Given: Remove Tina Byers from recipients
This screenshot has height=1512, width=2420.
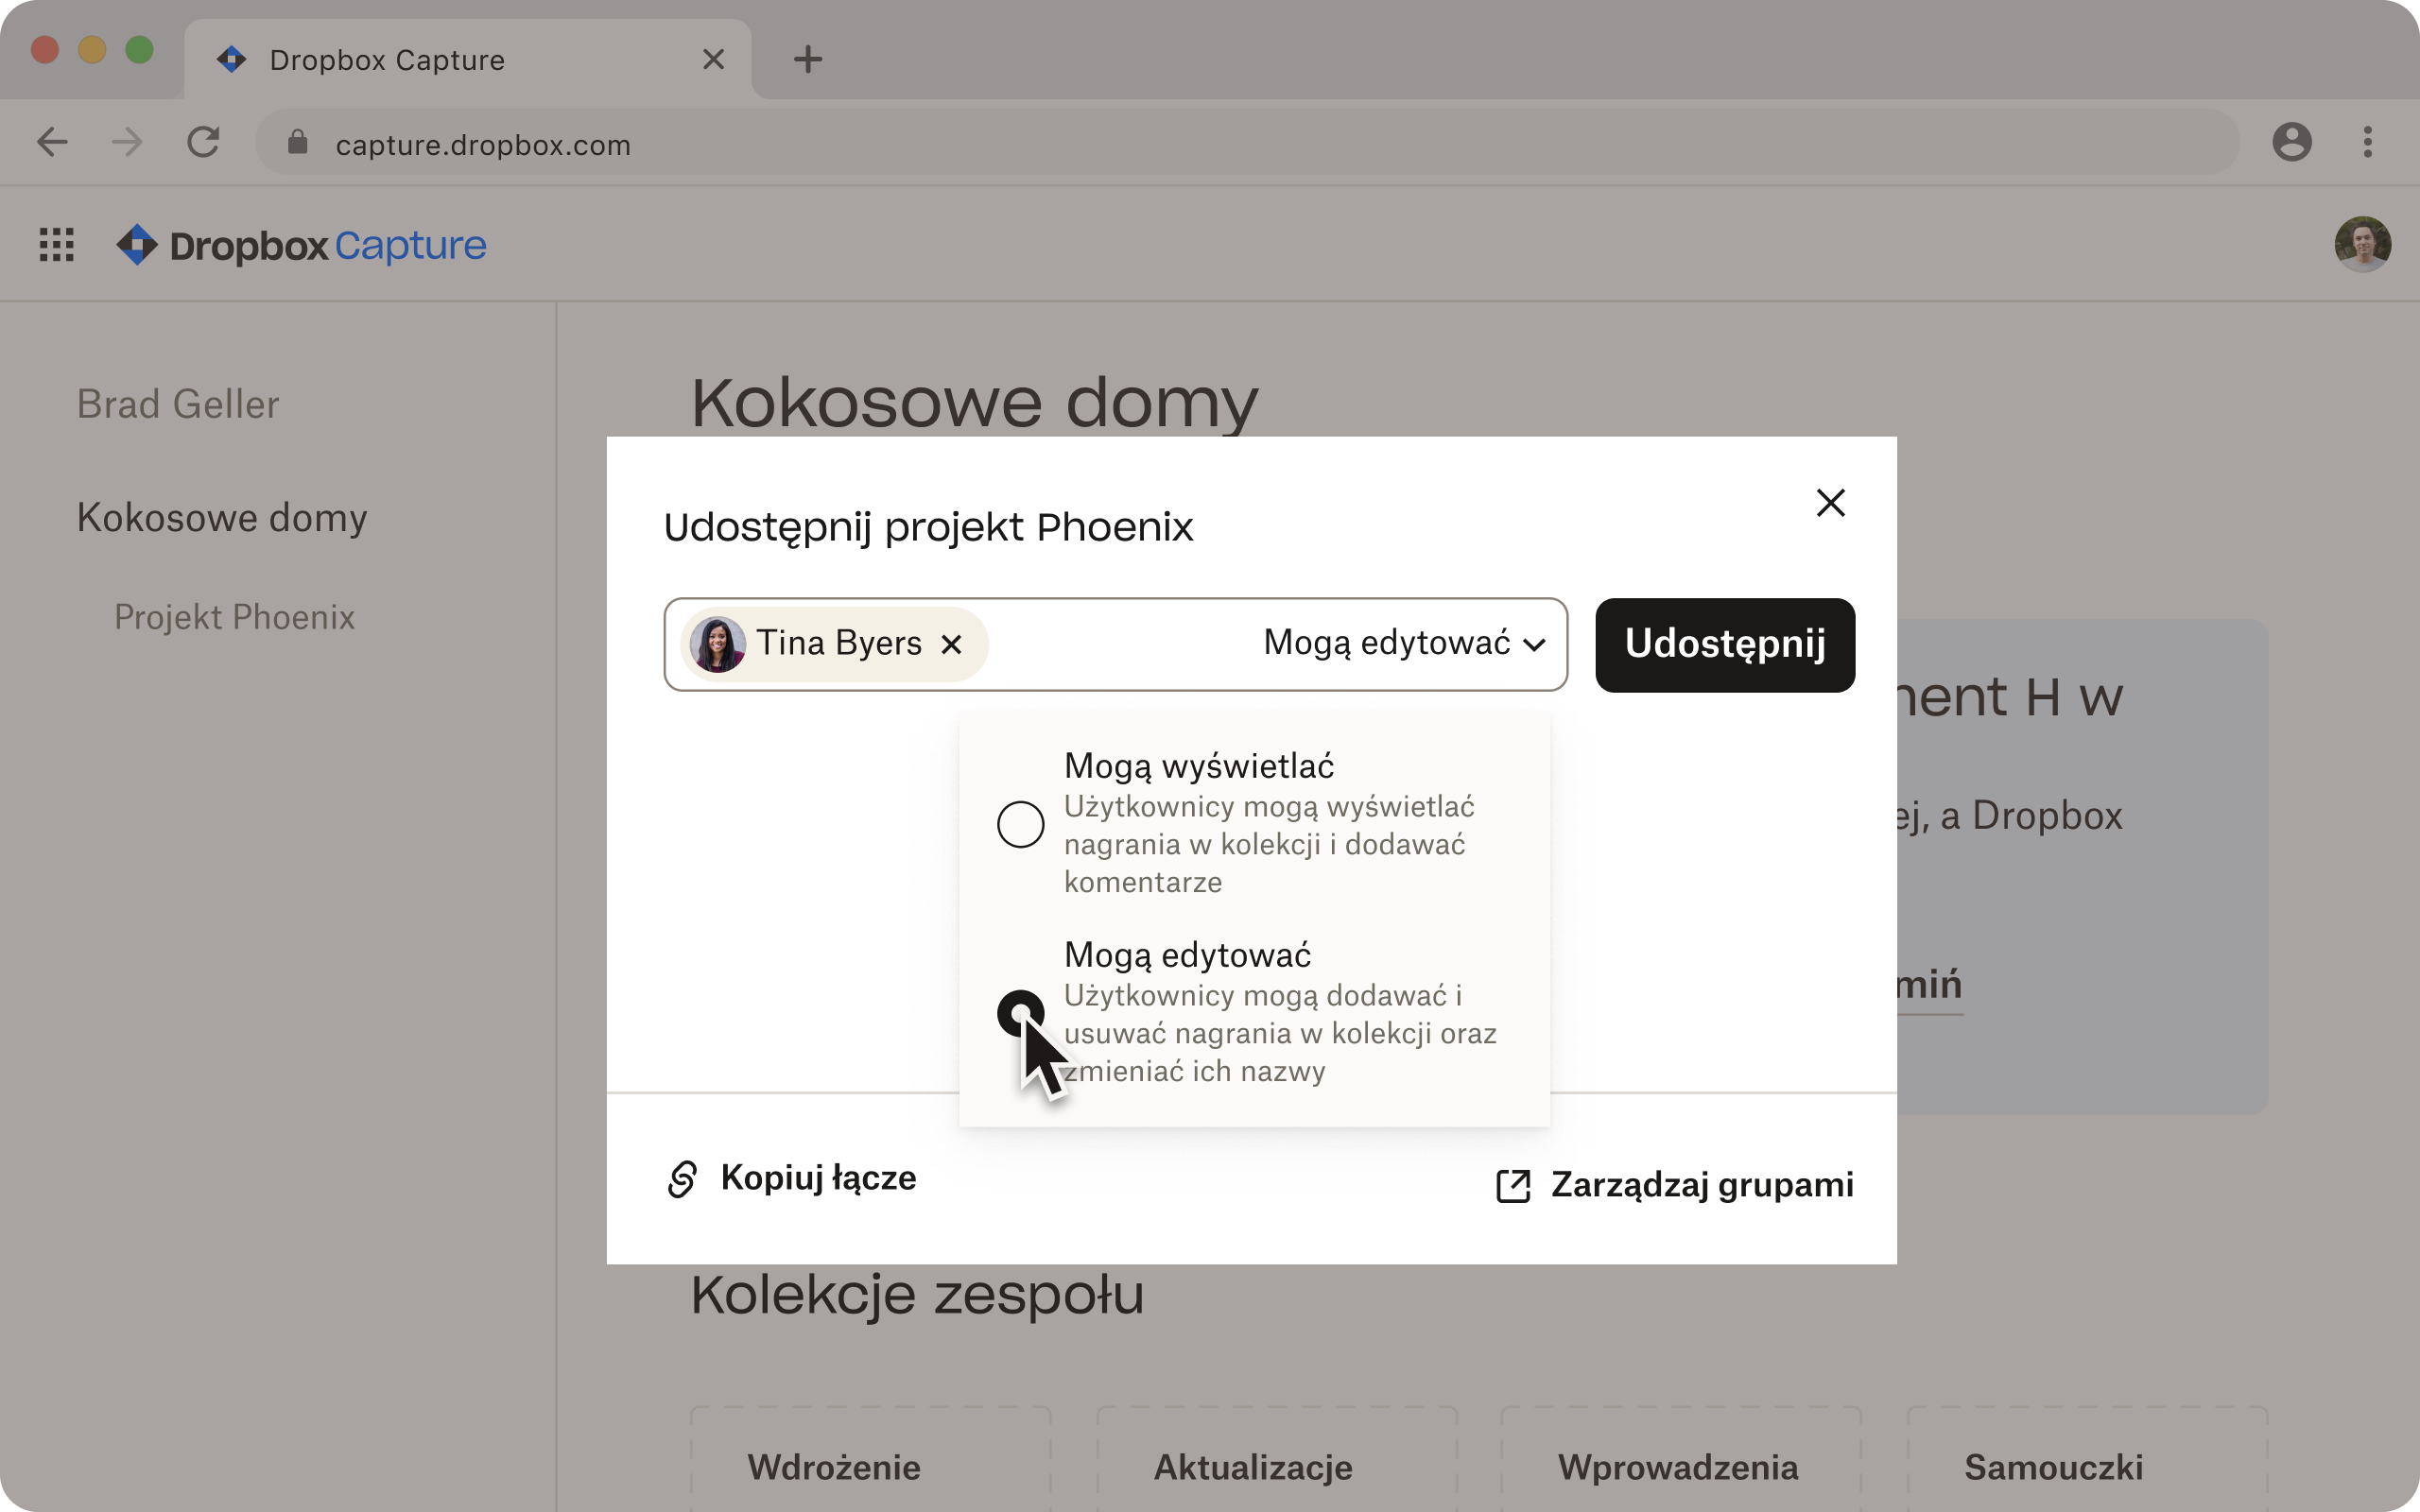Looking at the screenshot, I should tap(951, 644).
